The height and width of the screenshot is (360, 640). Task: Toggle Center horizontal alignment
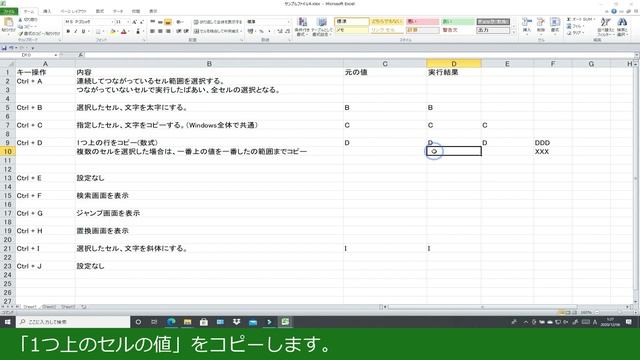tap(160, 31)
